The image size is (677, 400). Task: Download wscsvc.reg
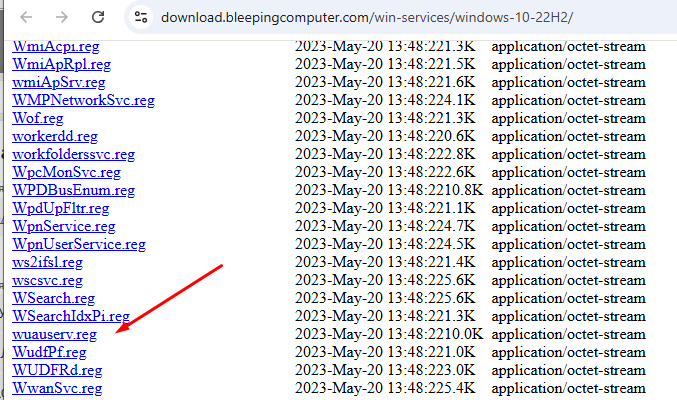[47, 280]
